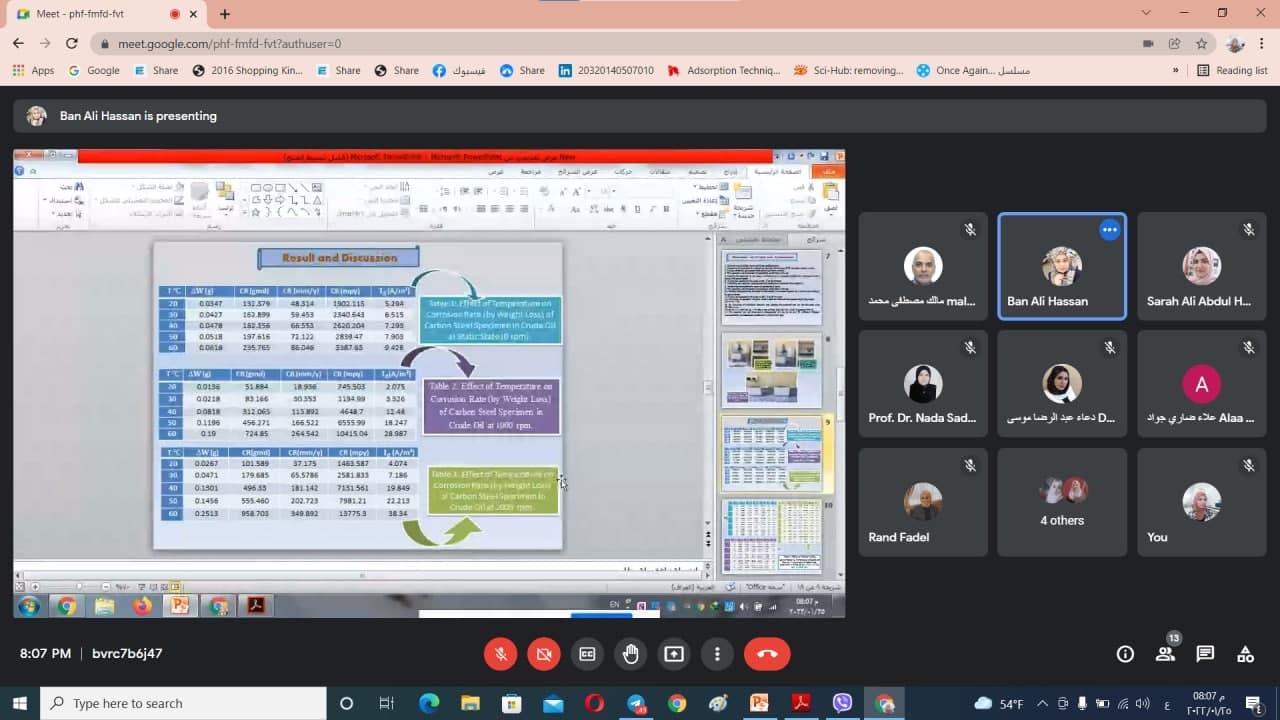The image size is (1280, 720).
Task: Show the people list with 13 participants
Action: point(1165,654)
